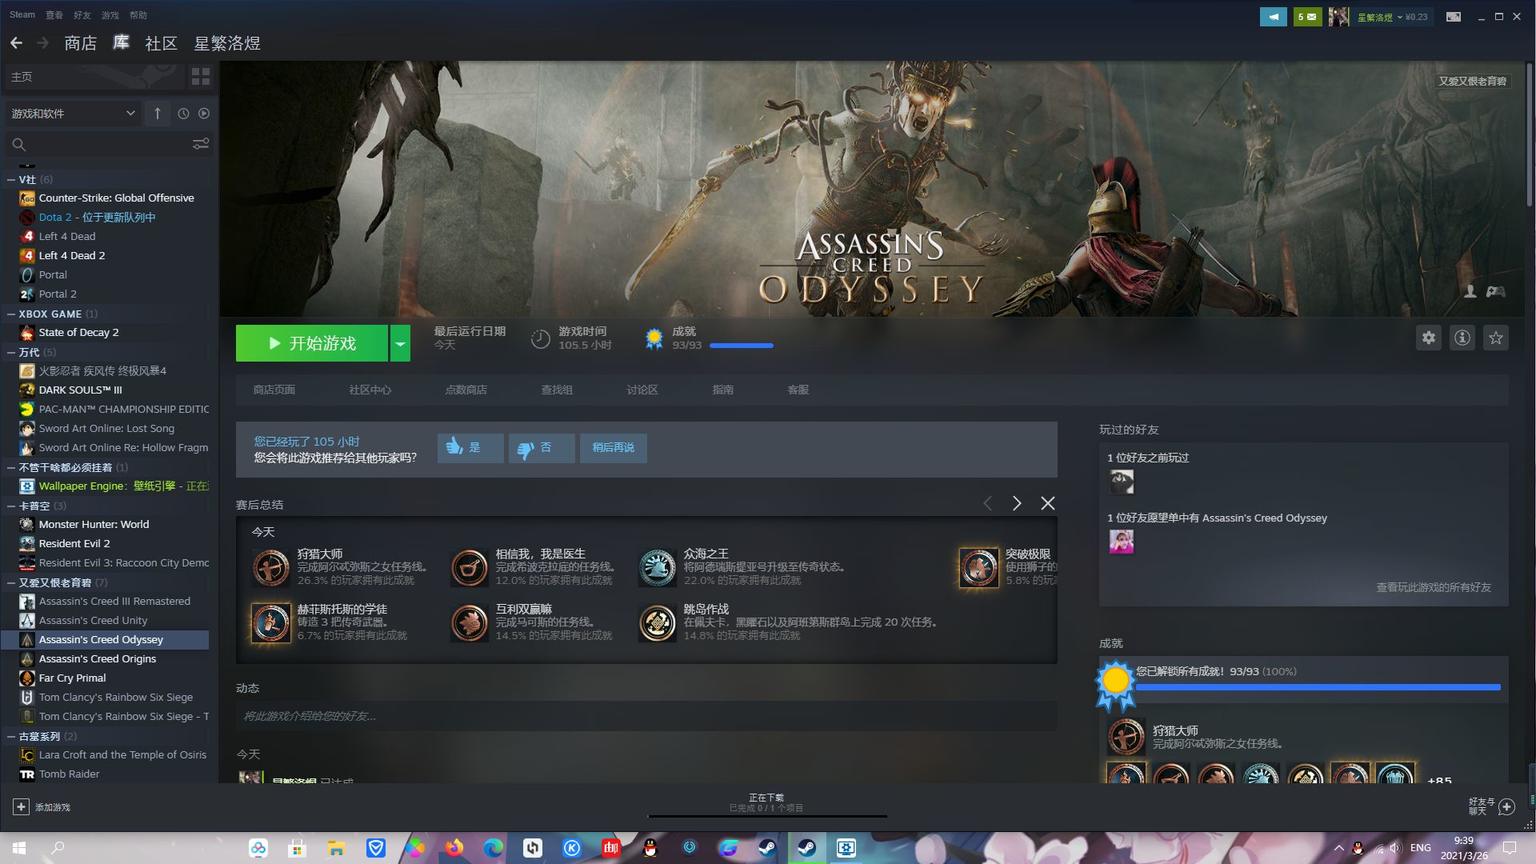Click the recent activity clock icon
Image resolution: width=1536 pixels, height=864 pixels.
tap(183, 114)
